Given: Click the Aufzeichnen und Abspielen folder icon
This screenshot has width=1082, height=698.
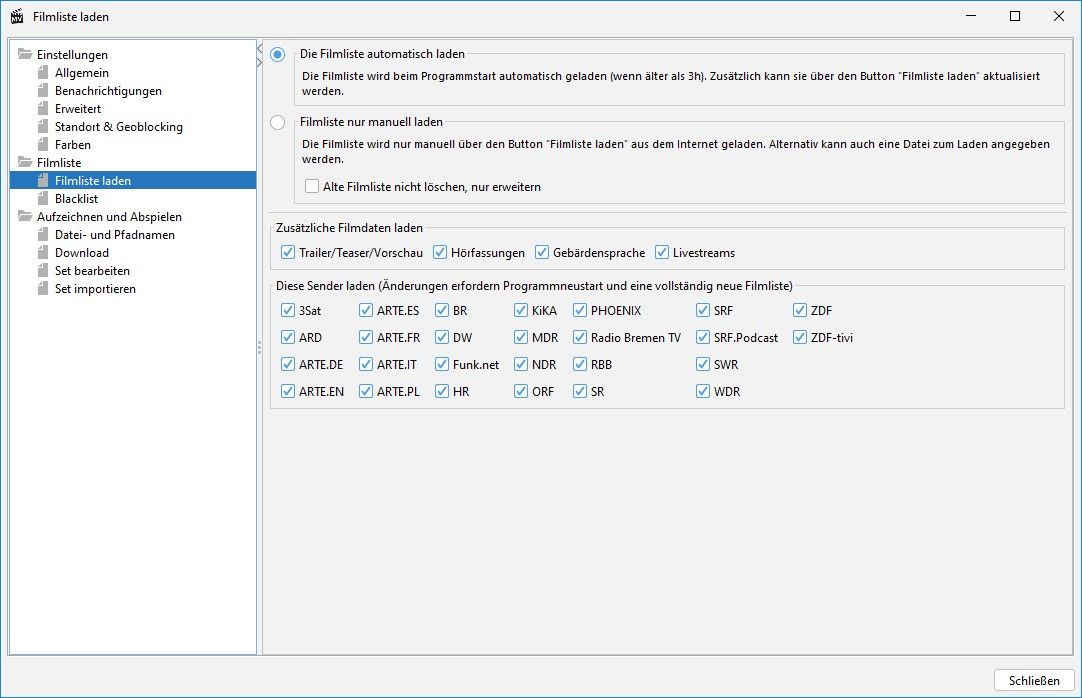Looking at the screenshot, I should [25, 217].
